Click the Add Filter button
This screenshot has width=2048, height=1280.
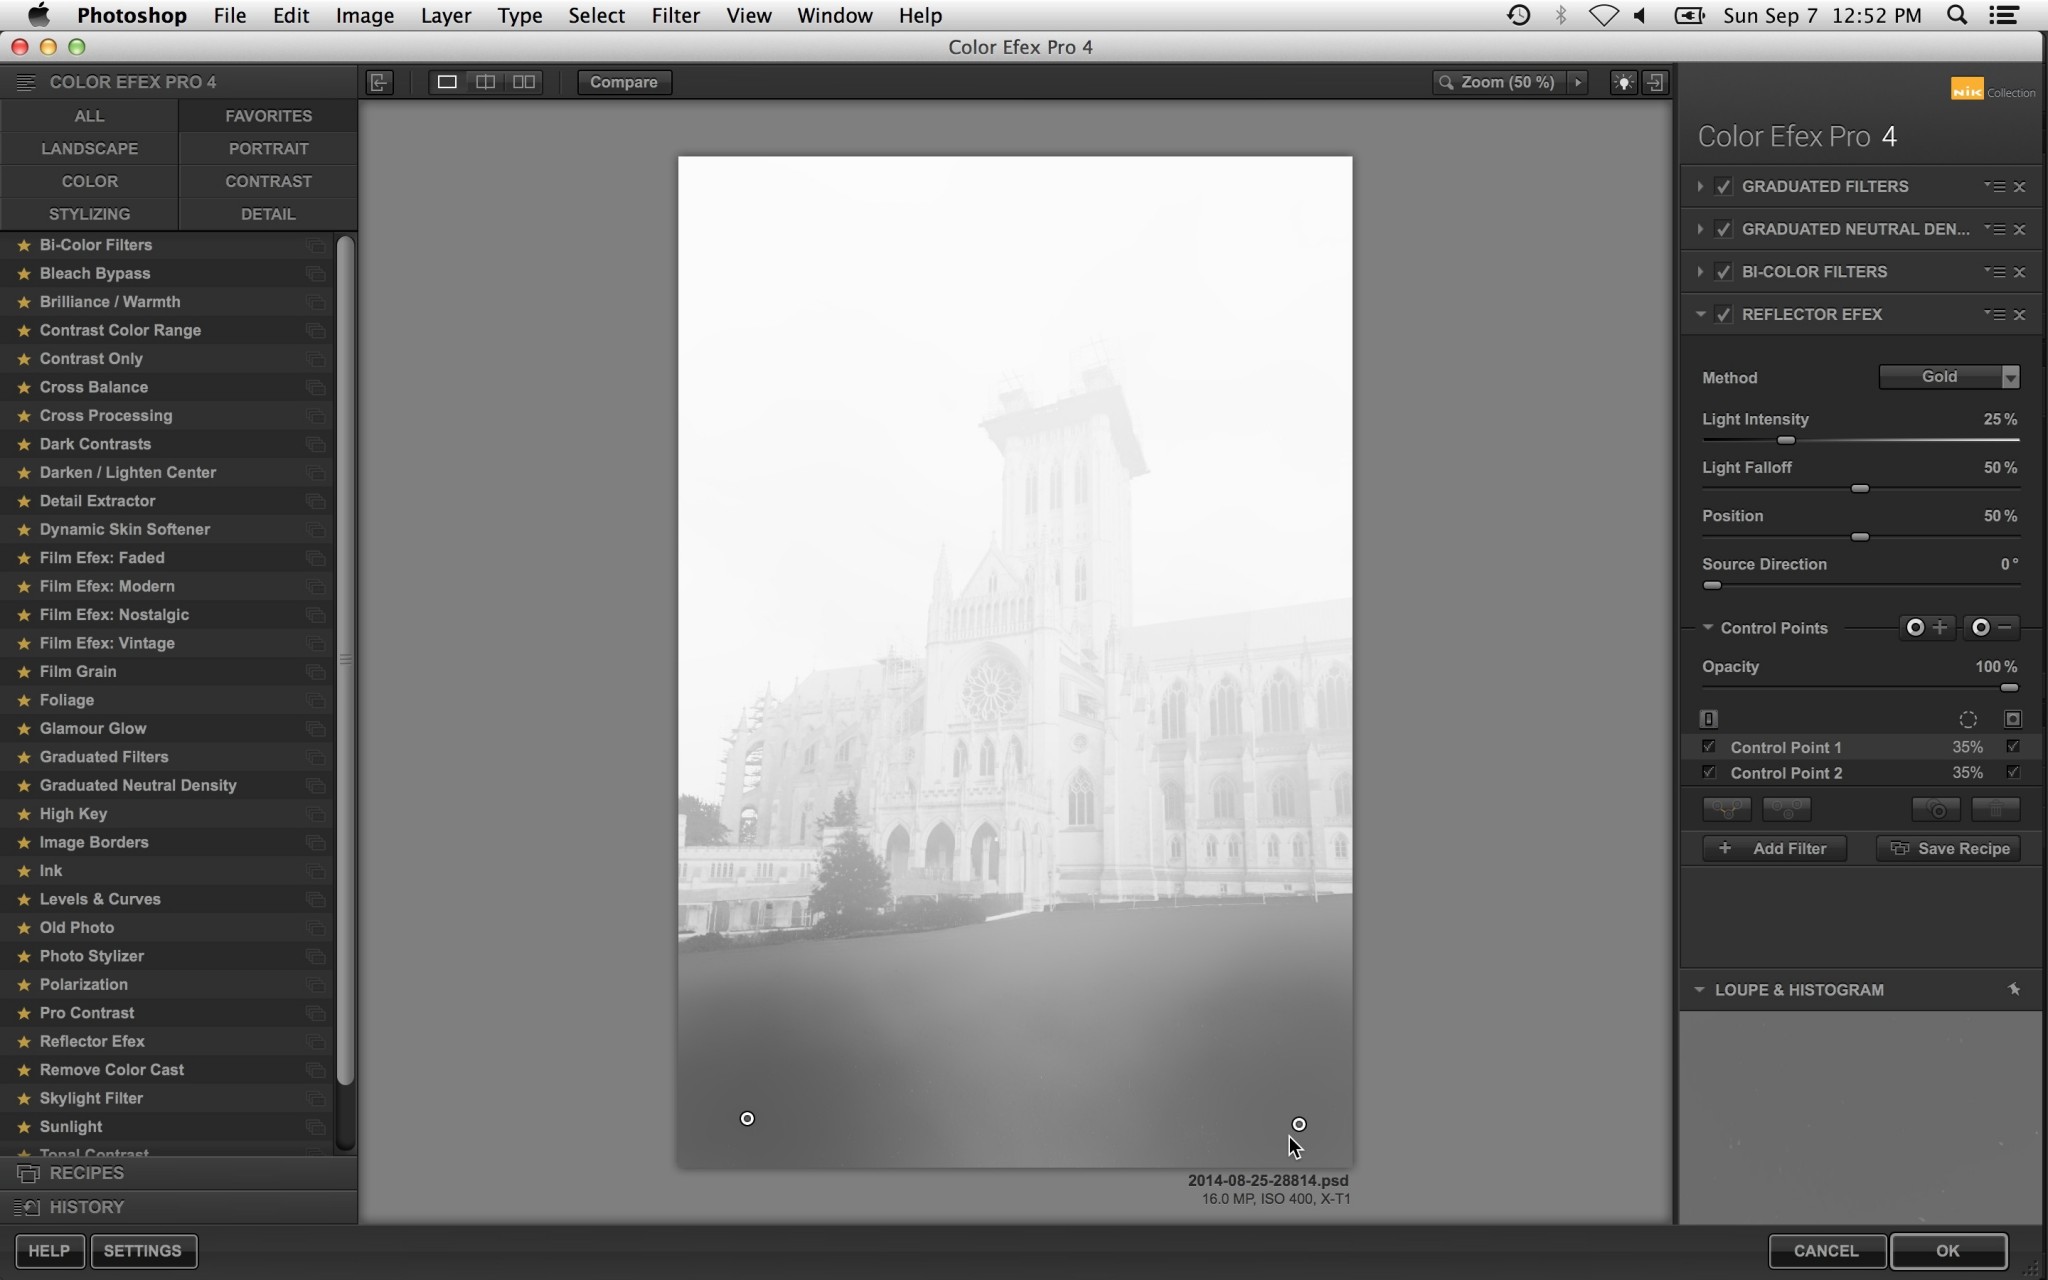(x=1775, y=849)
